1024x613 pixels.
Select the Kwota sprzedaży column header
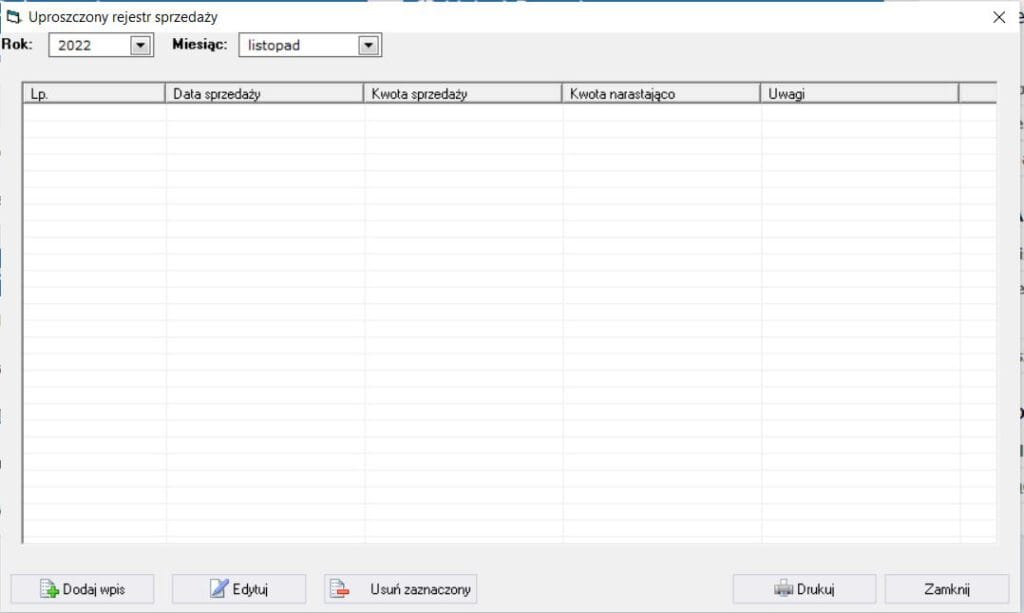(x=462, y=93)
